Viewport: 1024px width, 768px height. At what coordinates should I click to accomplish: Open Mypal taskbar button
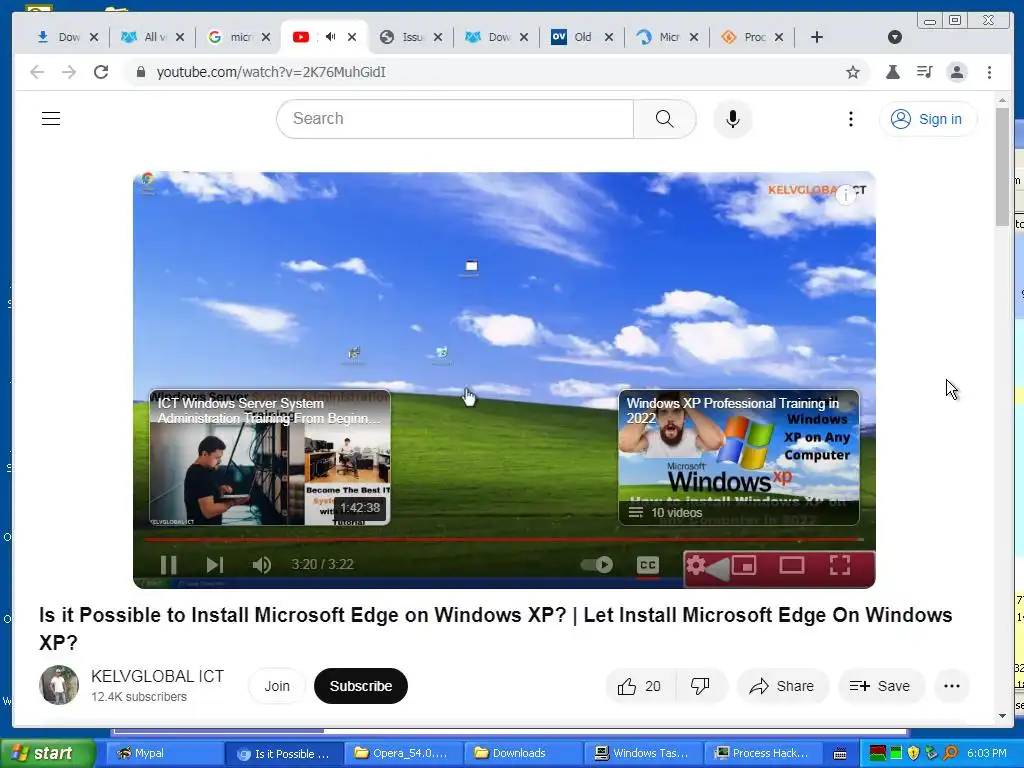point(163,753)
